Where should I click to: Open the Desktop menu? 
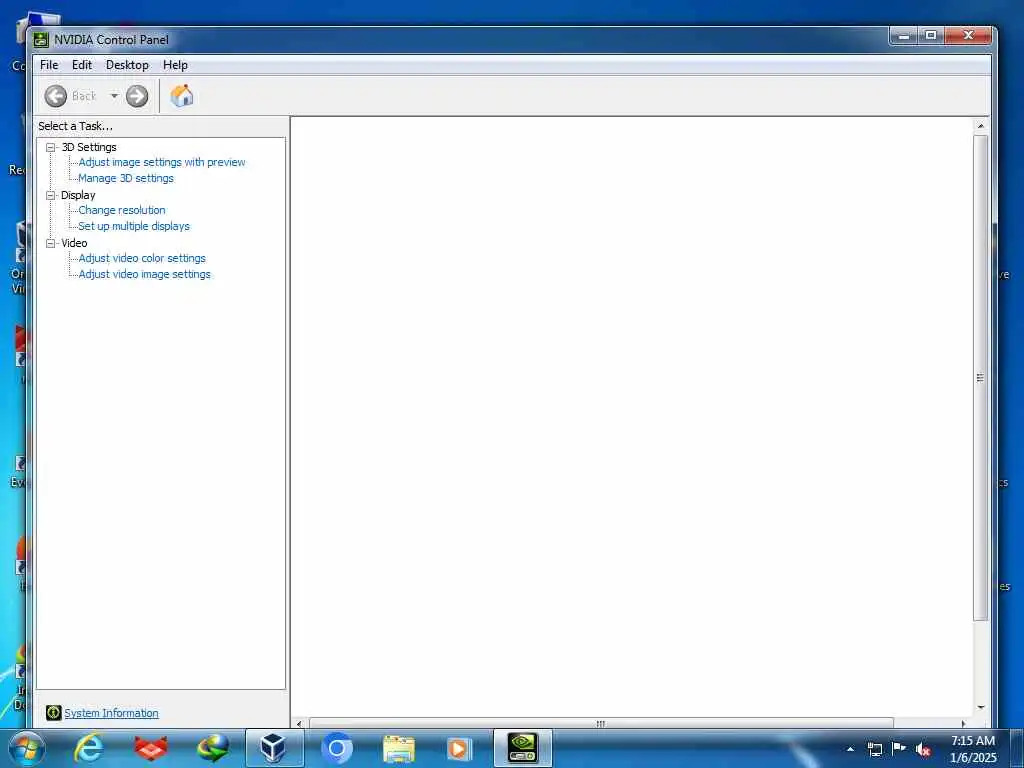(x=127, y=65)
